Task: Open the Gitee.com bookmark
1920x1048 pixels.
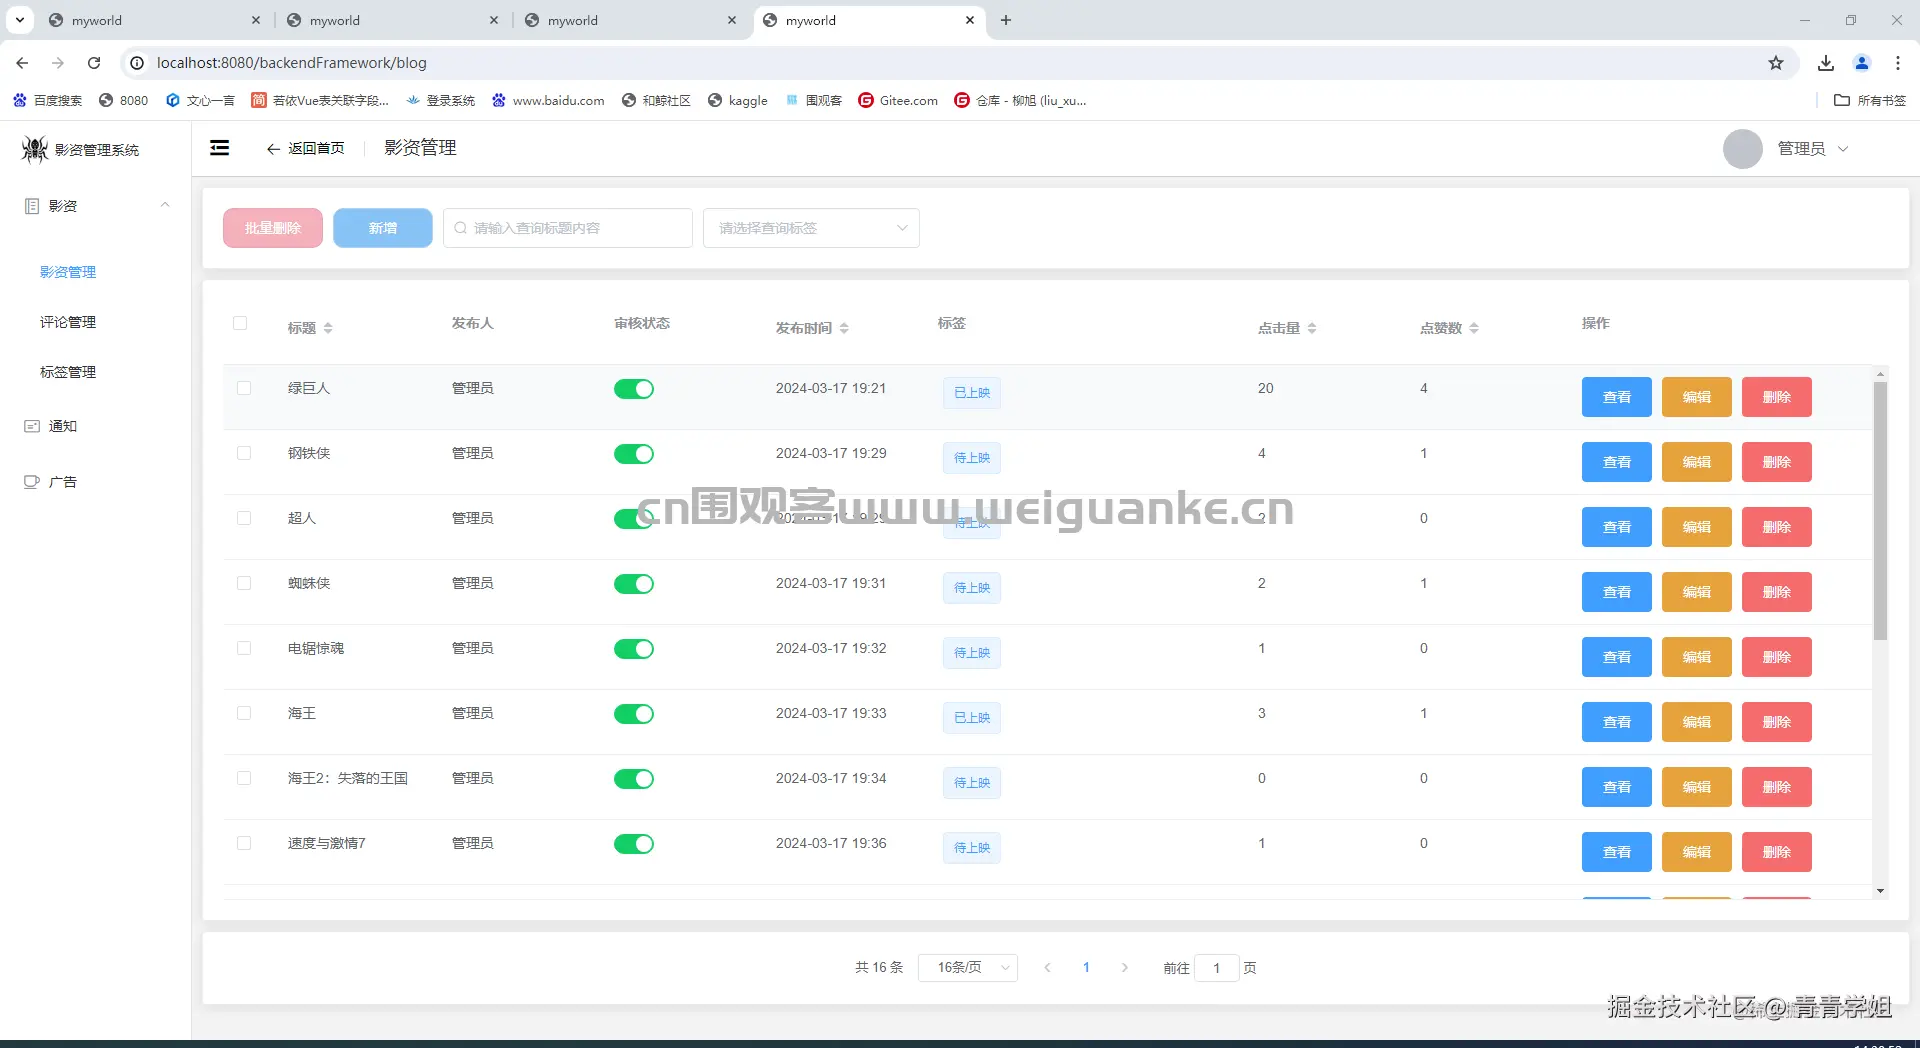Action: tap(898, 100)
